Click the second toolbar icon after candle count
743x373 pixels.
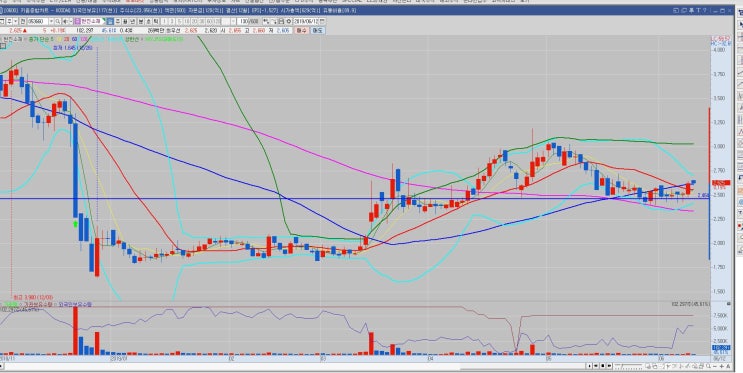click(x=274, y=21)
